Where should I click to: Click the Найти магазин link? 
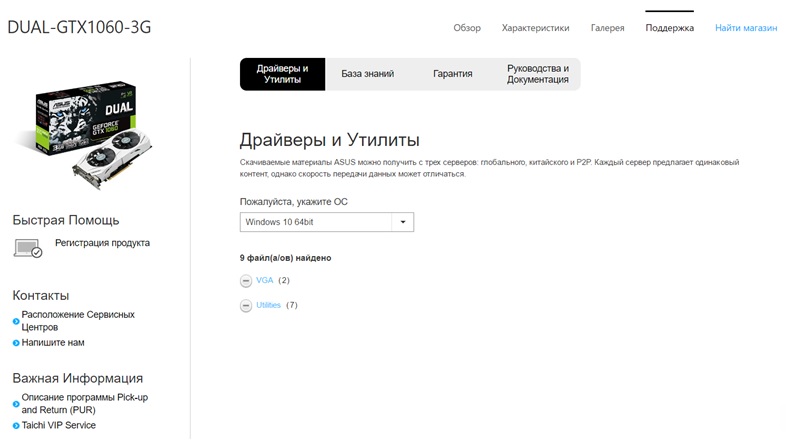tap(746, 28)
